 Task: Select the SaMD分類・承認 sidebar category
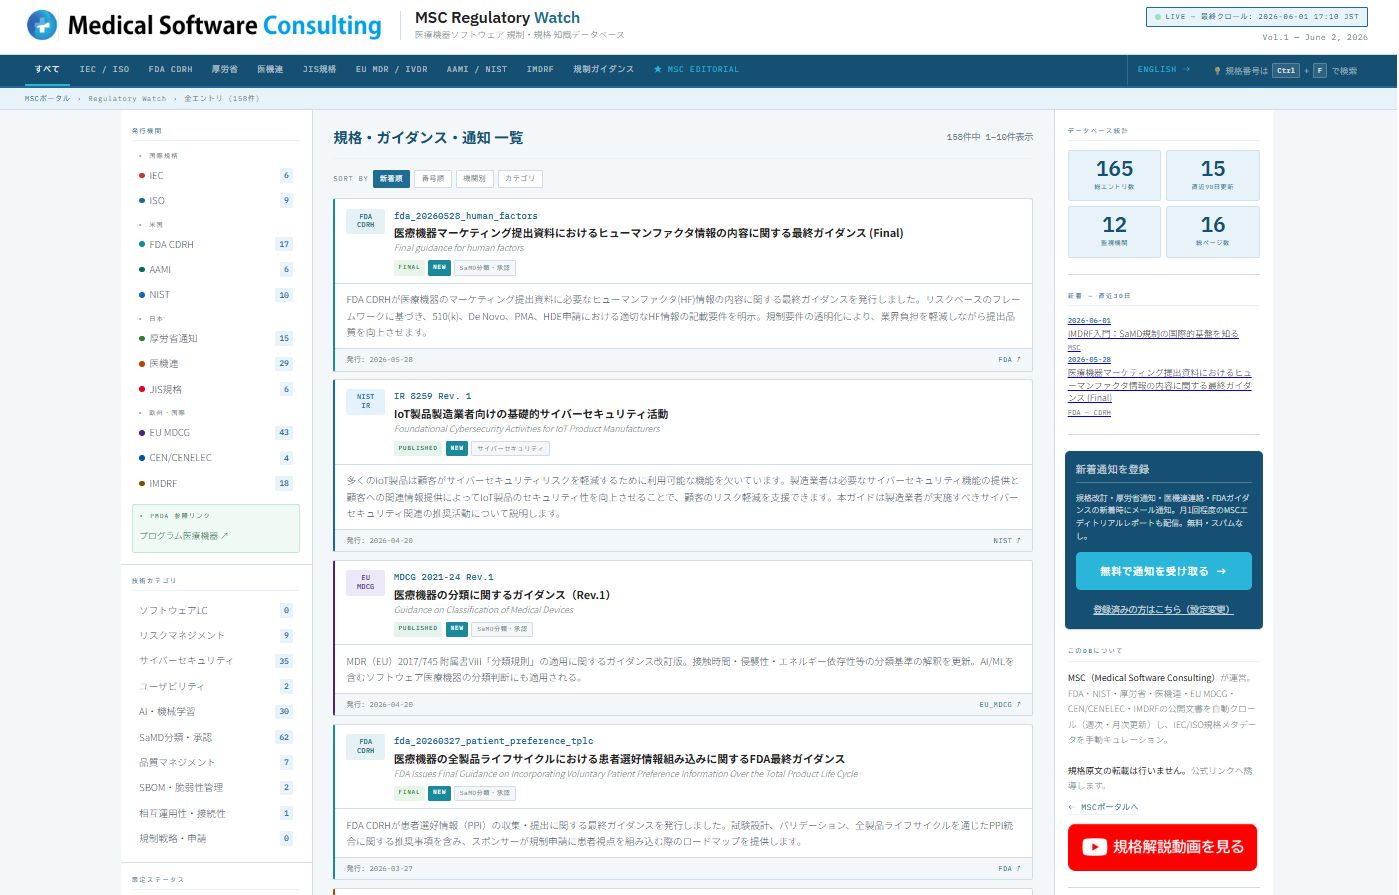click(x=215, y=738)
